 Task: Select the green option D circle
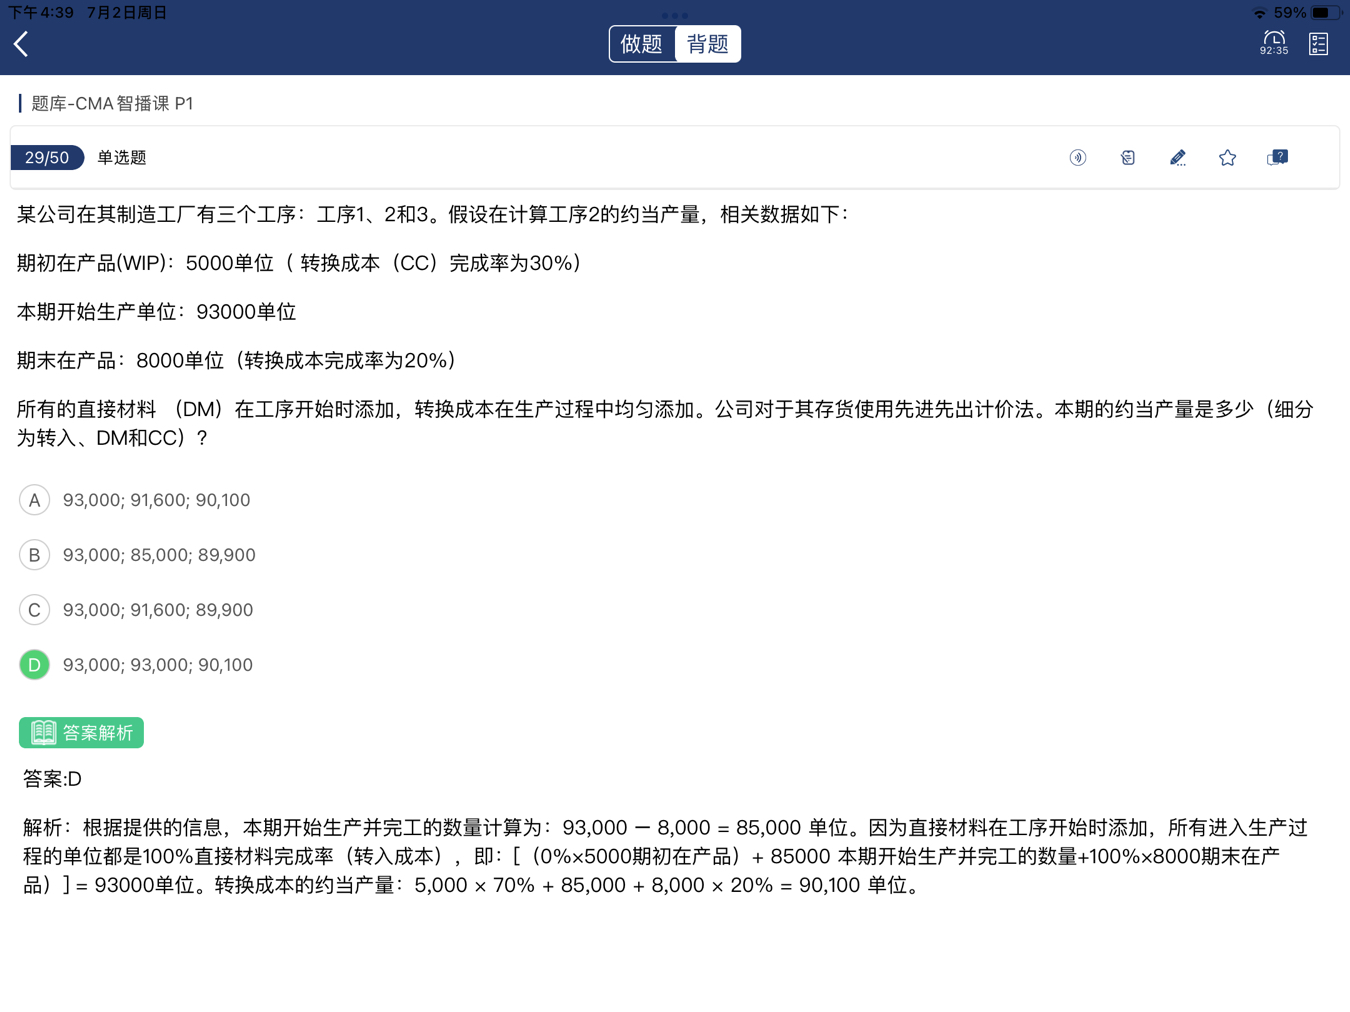[x=34, y=665]
